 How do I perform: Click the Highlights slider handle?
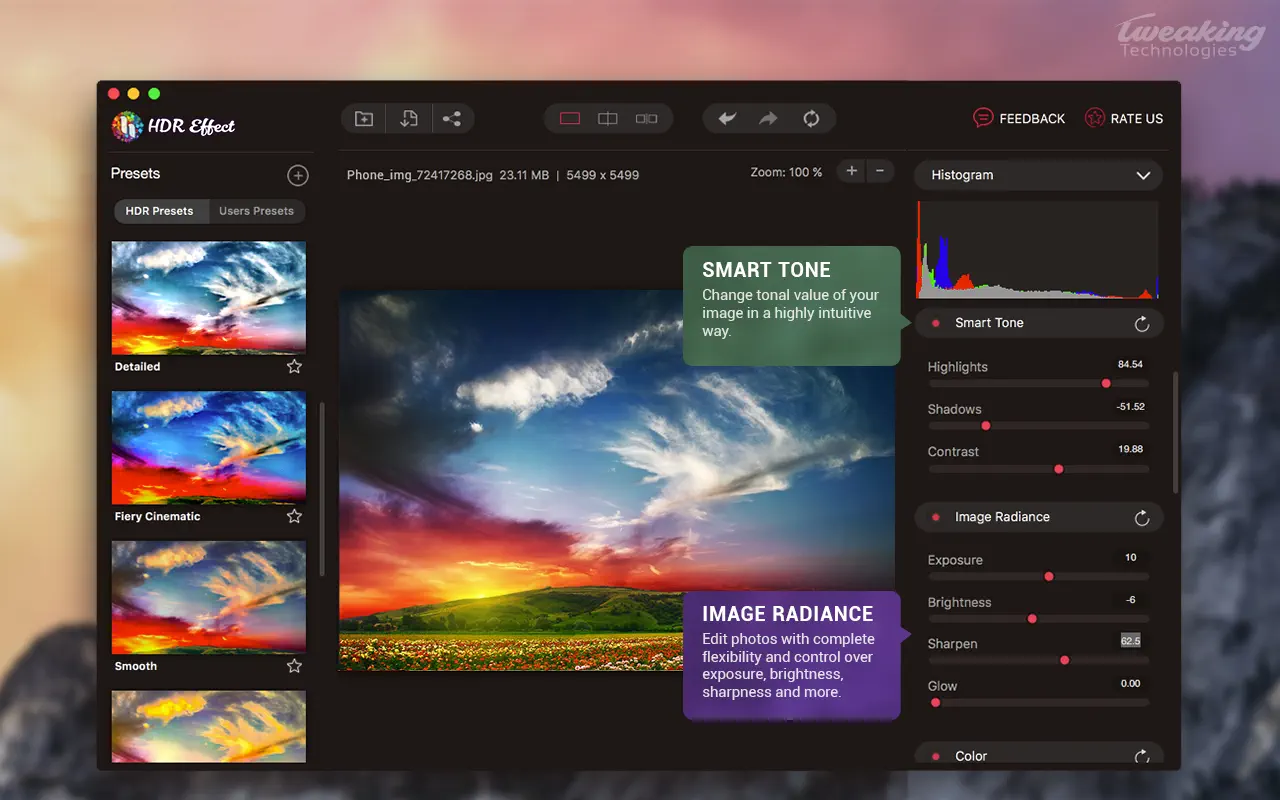click(x=1106, y=383)
